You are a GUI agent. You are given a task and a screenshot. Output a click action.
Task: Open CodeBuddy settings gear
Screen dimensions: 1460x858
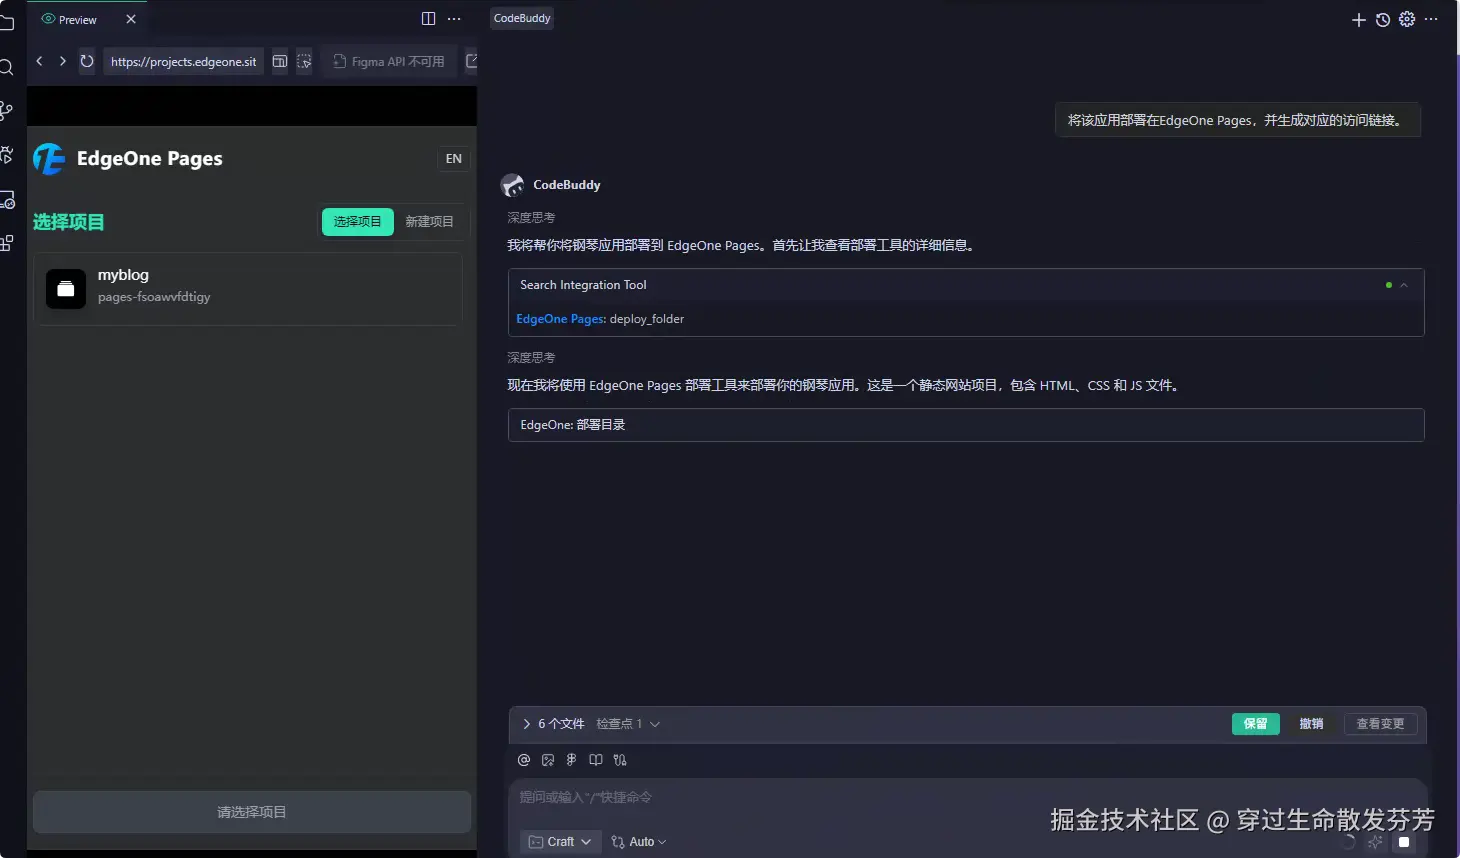1407,19
